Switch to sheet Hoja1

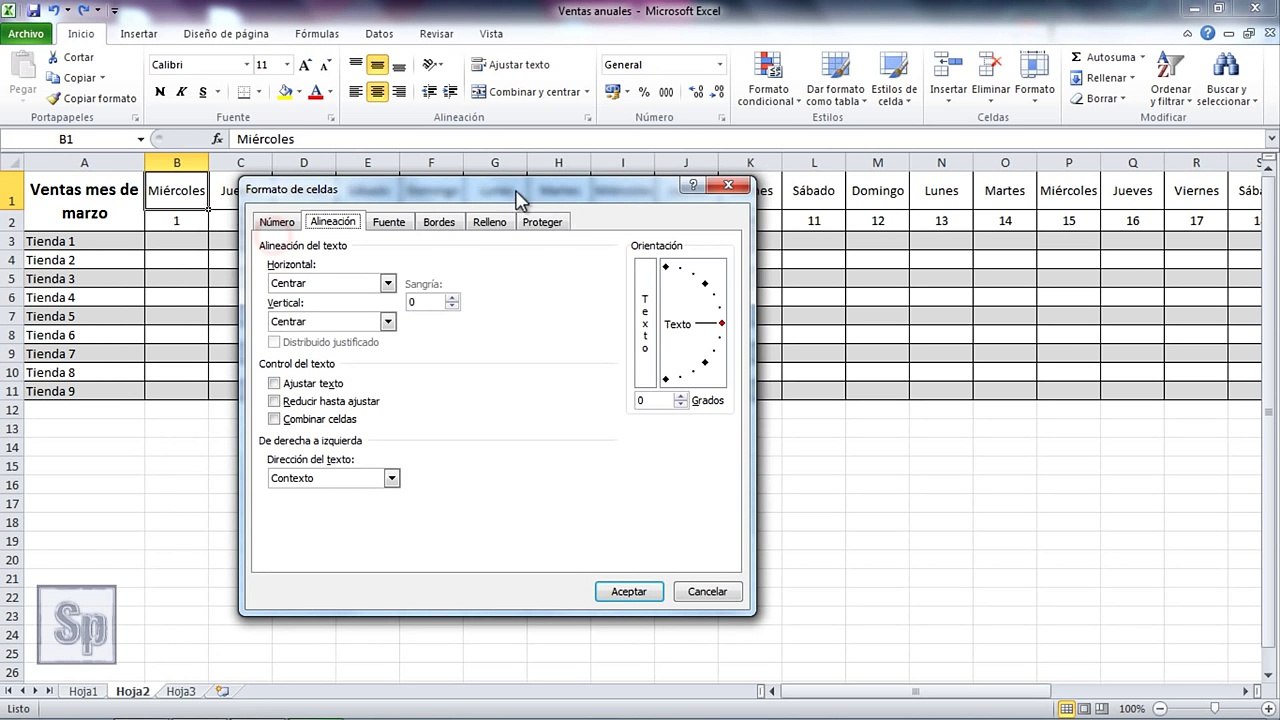tap(84, 691)
